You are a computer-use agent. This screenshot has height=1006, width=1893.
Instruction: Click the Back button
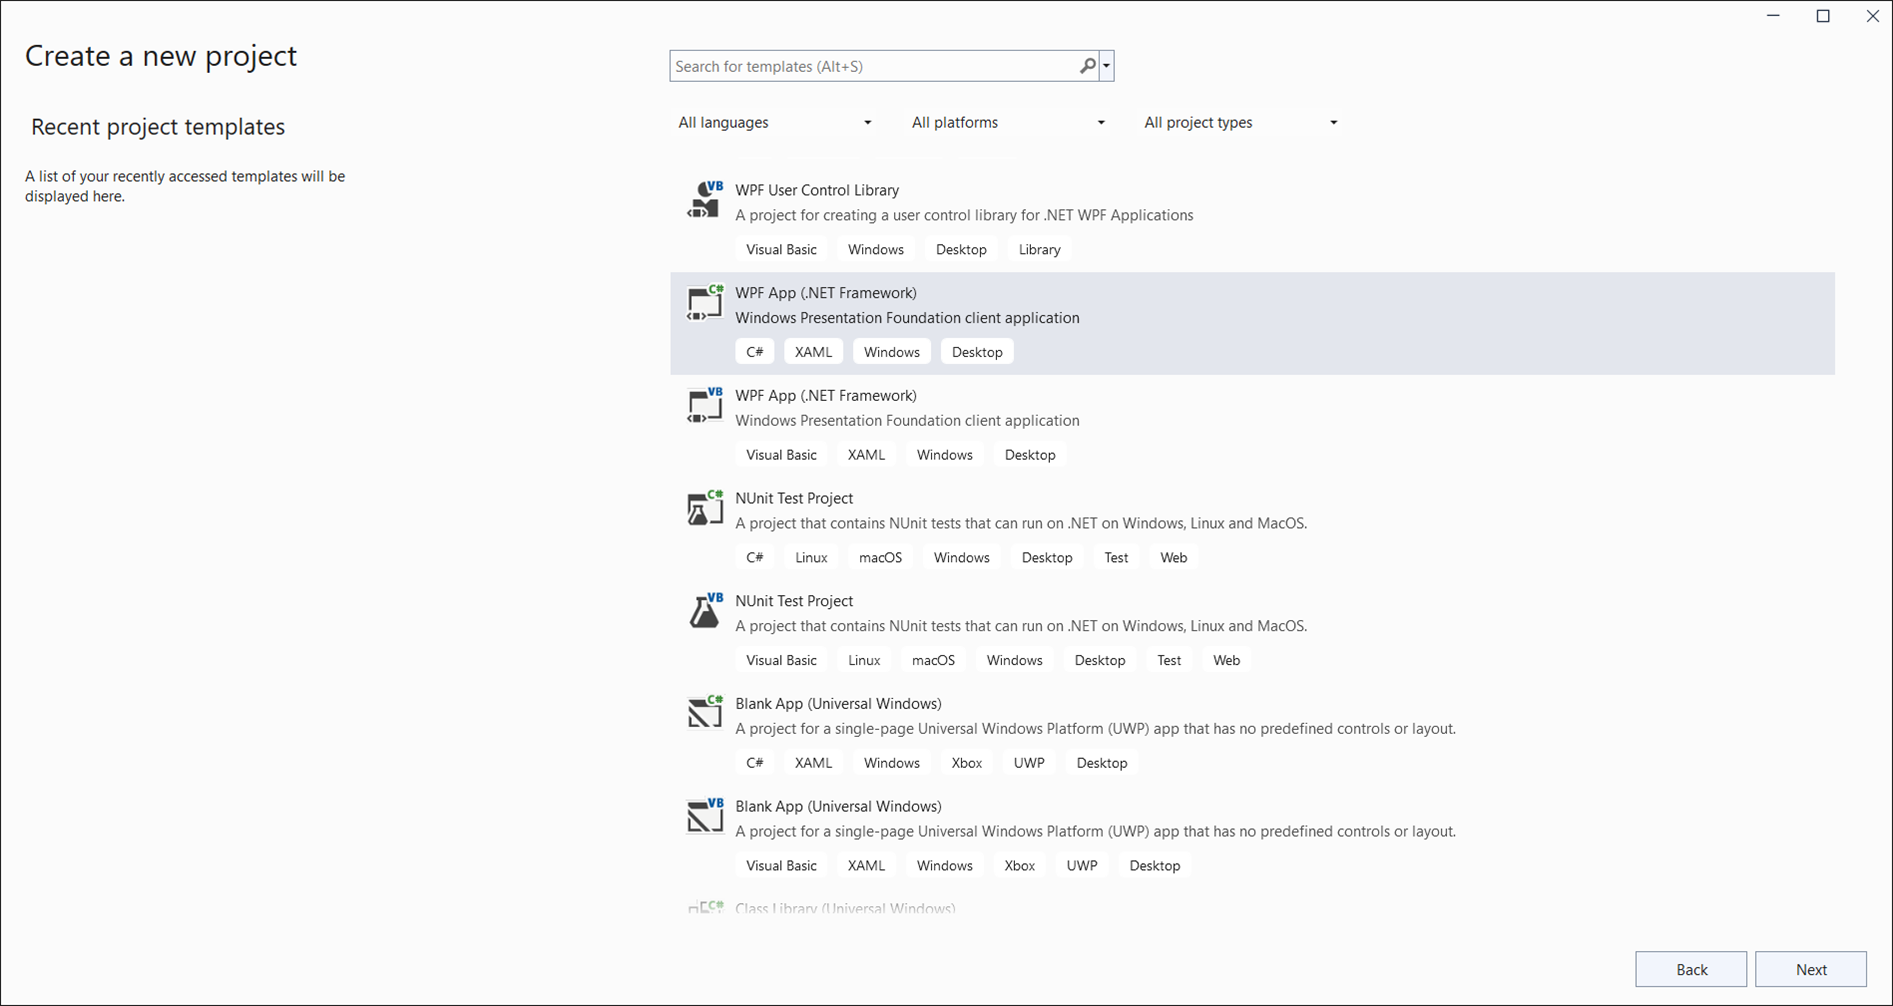coord(1691,969)
